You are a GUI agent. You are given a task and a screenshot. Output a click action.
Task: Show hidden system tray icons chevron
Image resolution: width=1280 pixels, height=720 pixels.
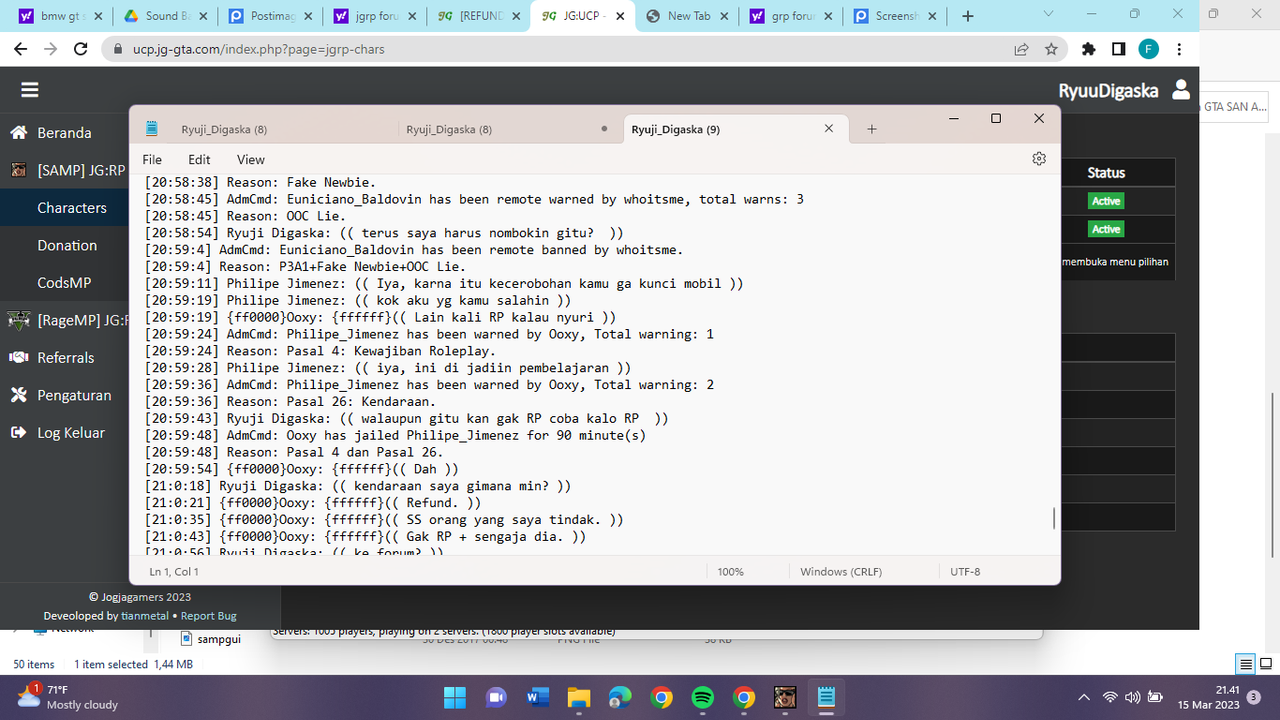coord(1084,697)
